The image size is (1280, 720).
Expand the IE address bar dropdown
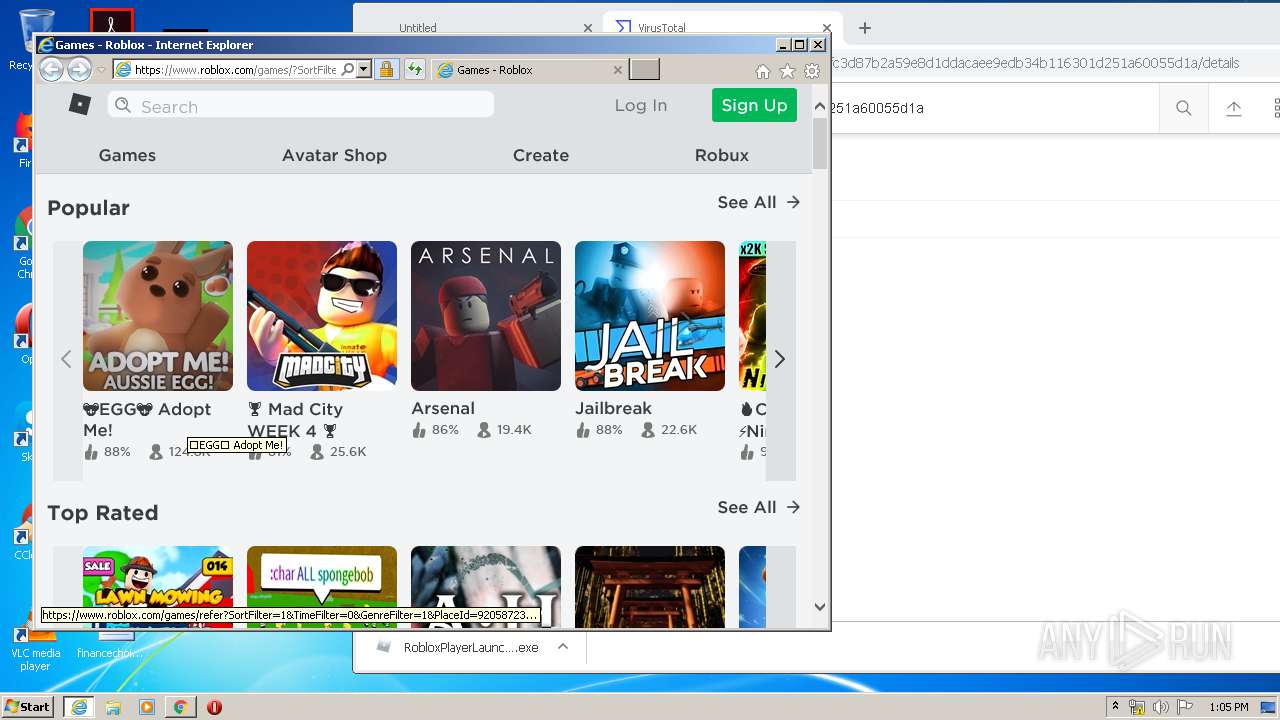coord(364,69)
